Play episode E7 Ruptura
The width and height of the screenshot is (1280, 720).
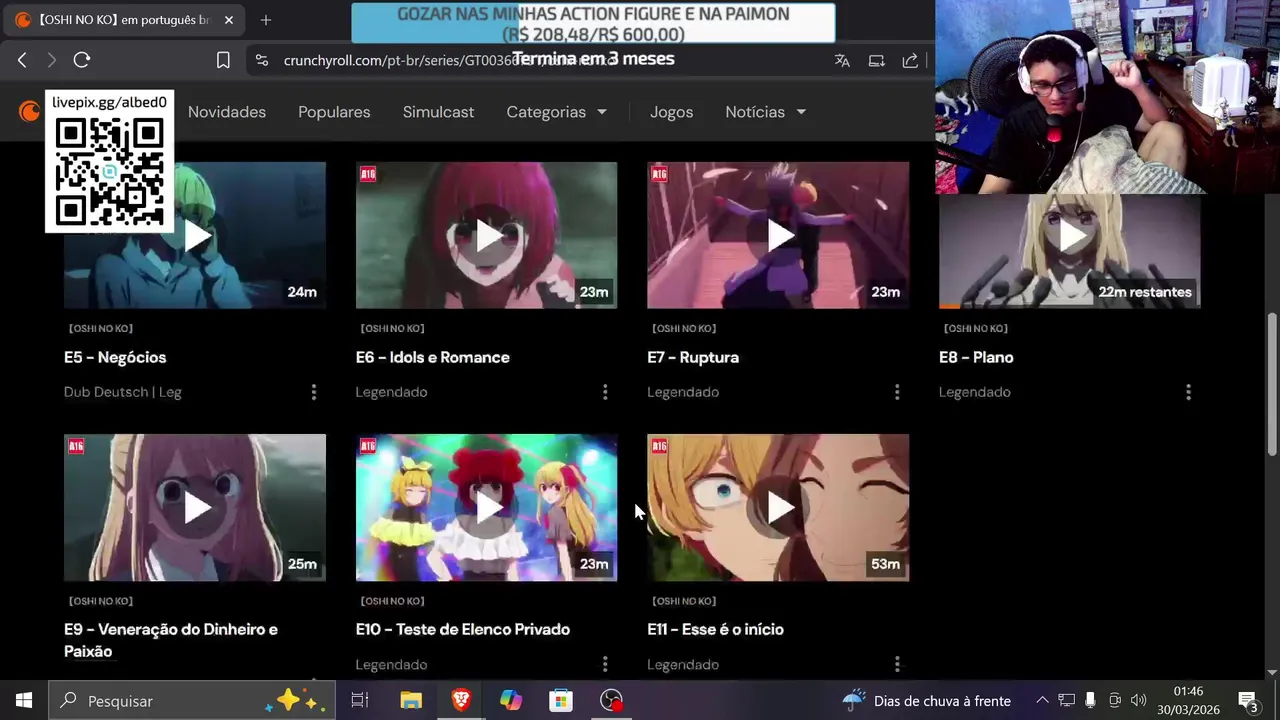[x=778, y=235]
